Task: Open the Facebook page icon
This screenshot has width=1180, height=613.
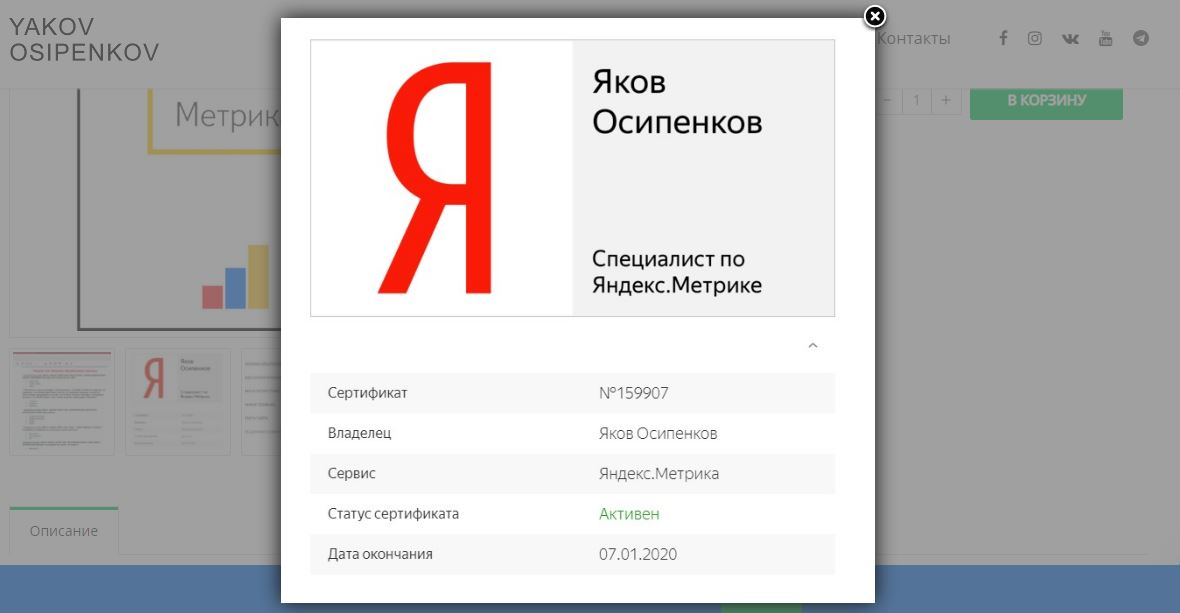Action: pos(1002,38)
